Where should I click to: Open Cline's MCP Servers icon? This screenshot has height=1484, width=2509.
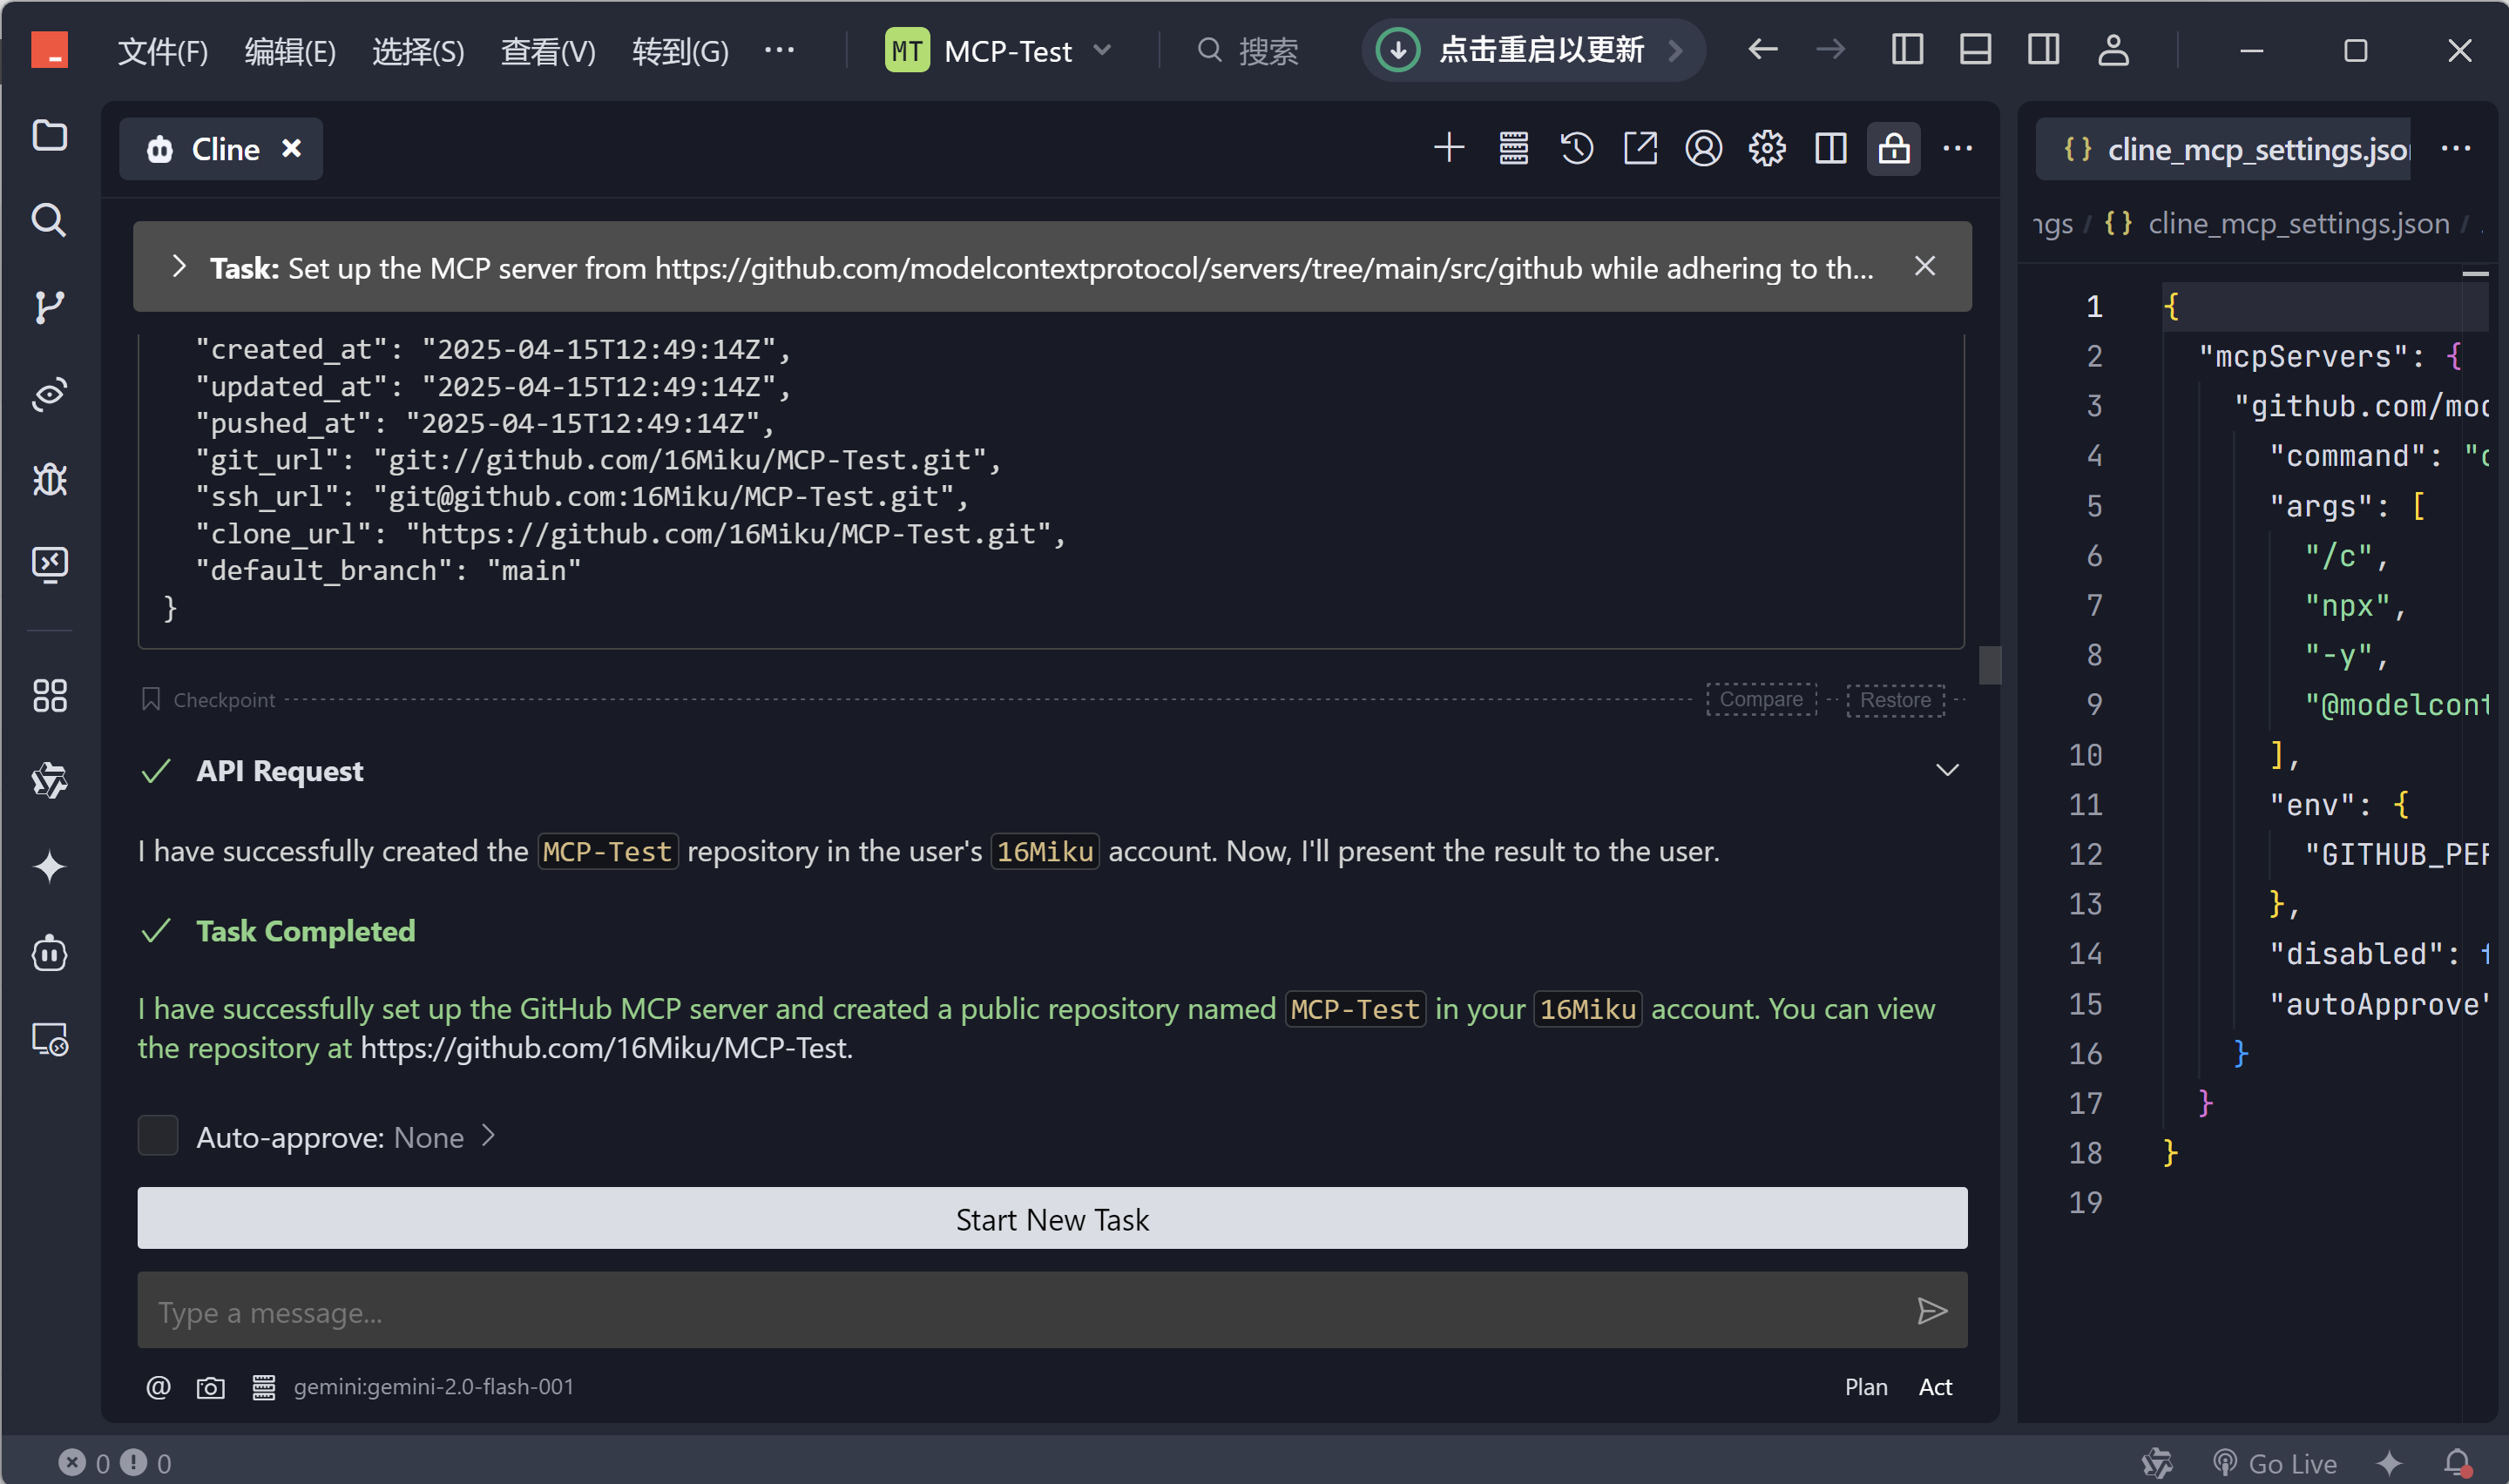tap(1513, 149)
